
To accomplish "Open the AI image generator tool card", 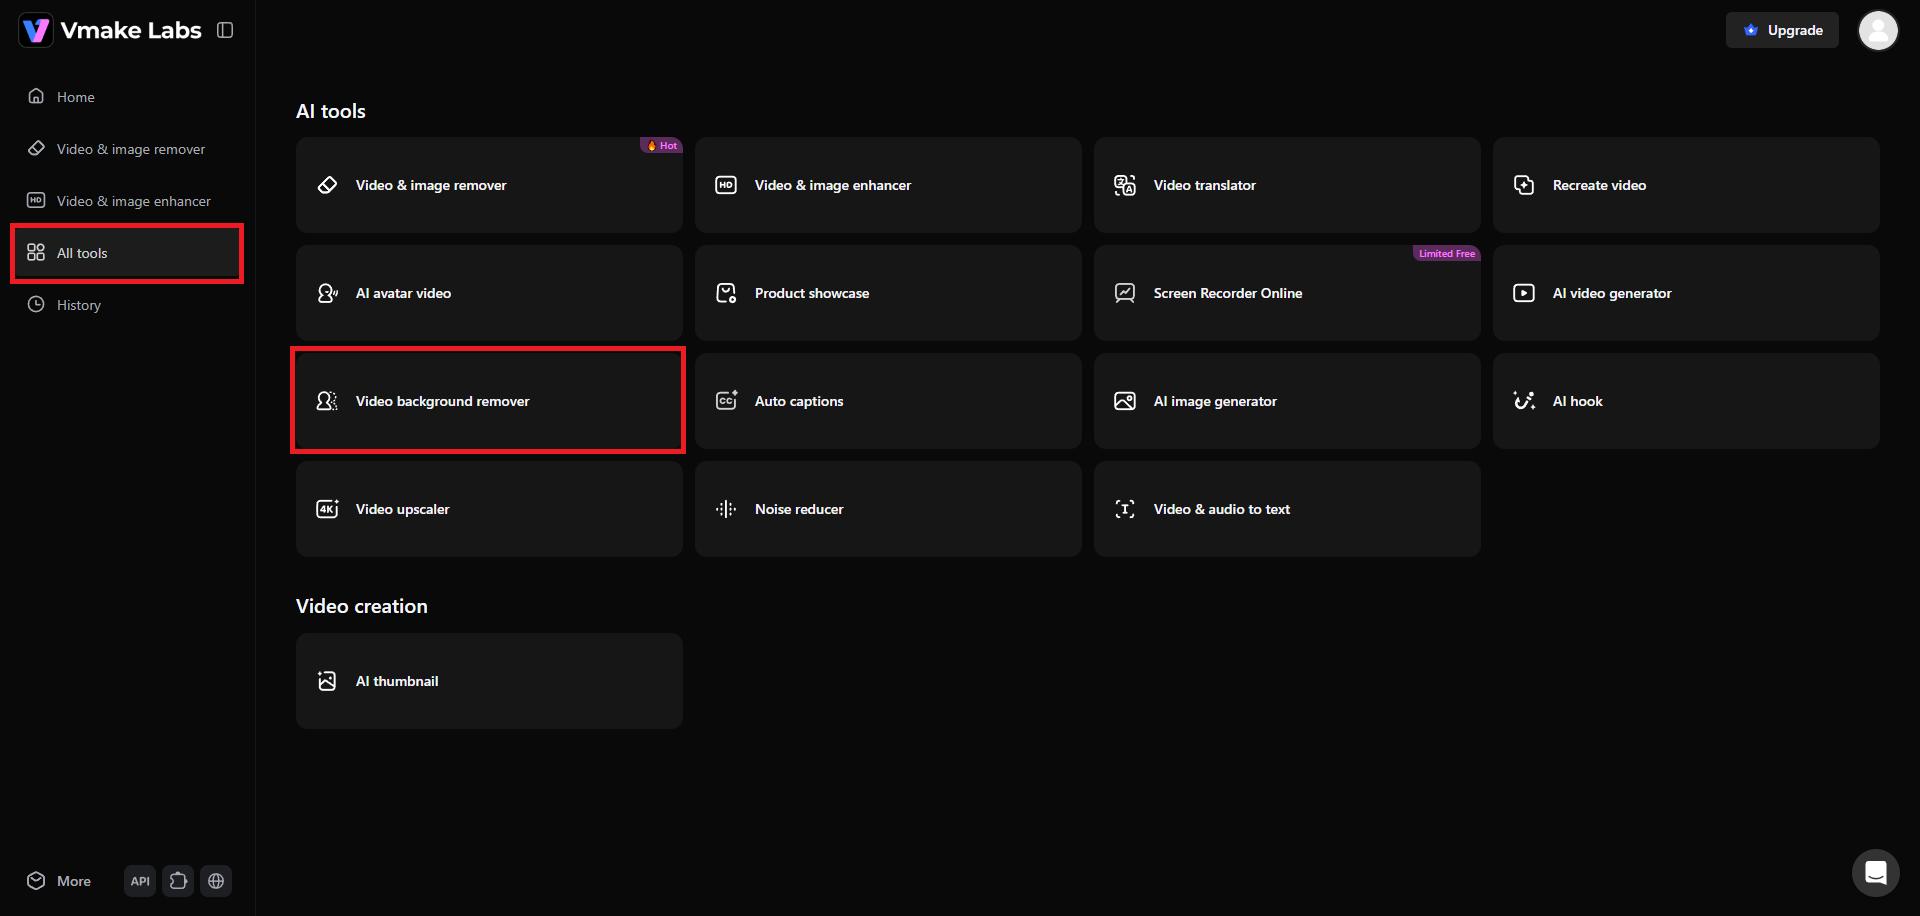I will click(x=1287, y=401).
